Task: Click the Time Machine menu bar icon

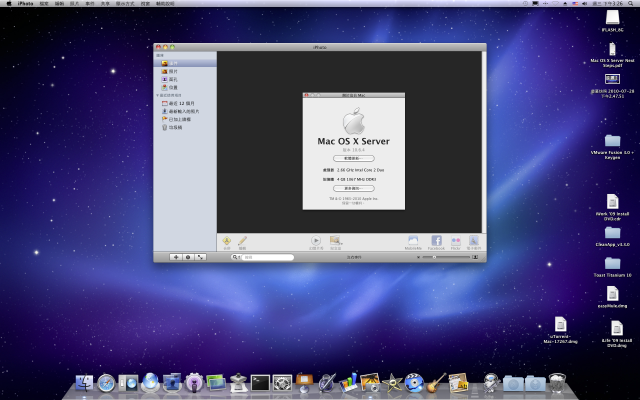Action: pos(525,3)
